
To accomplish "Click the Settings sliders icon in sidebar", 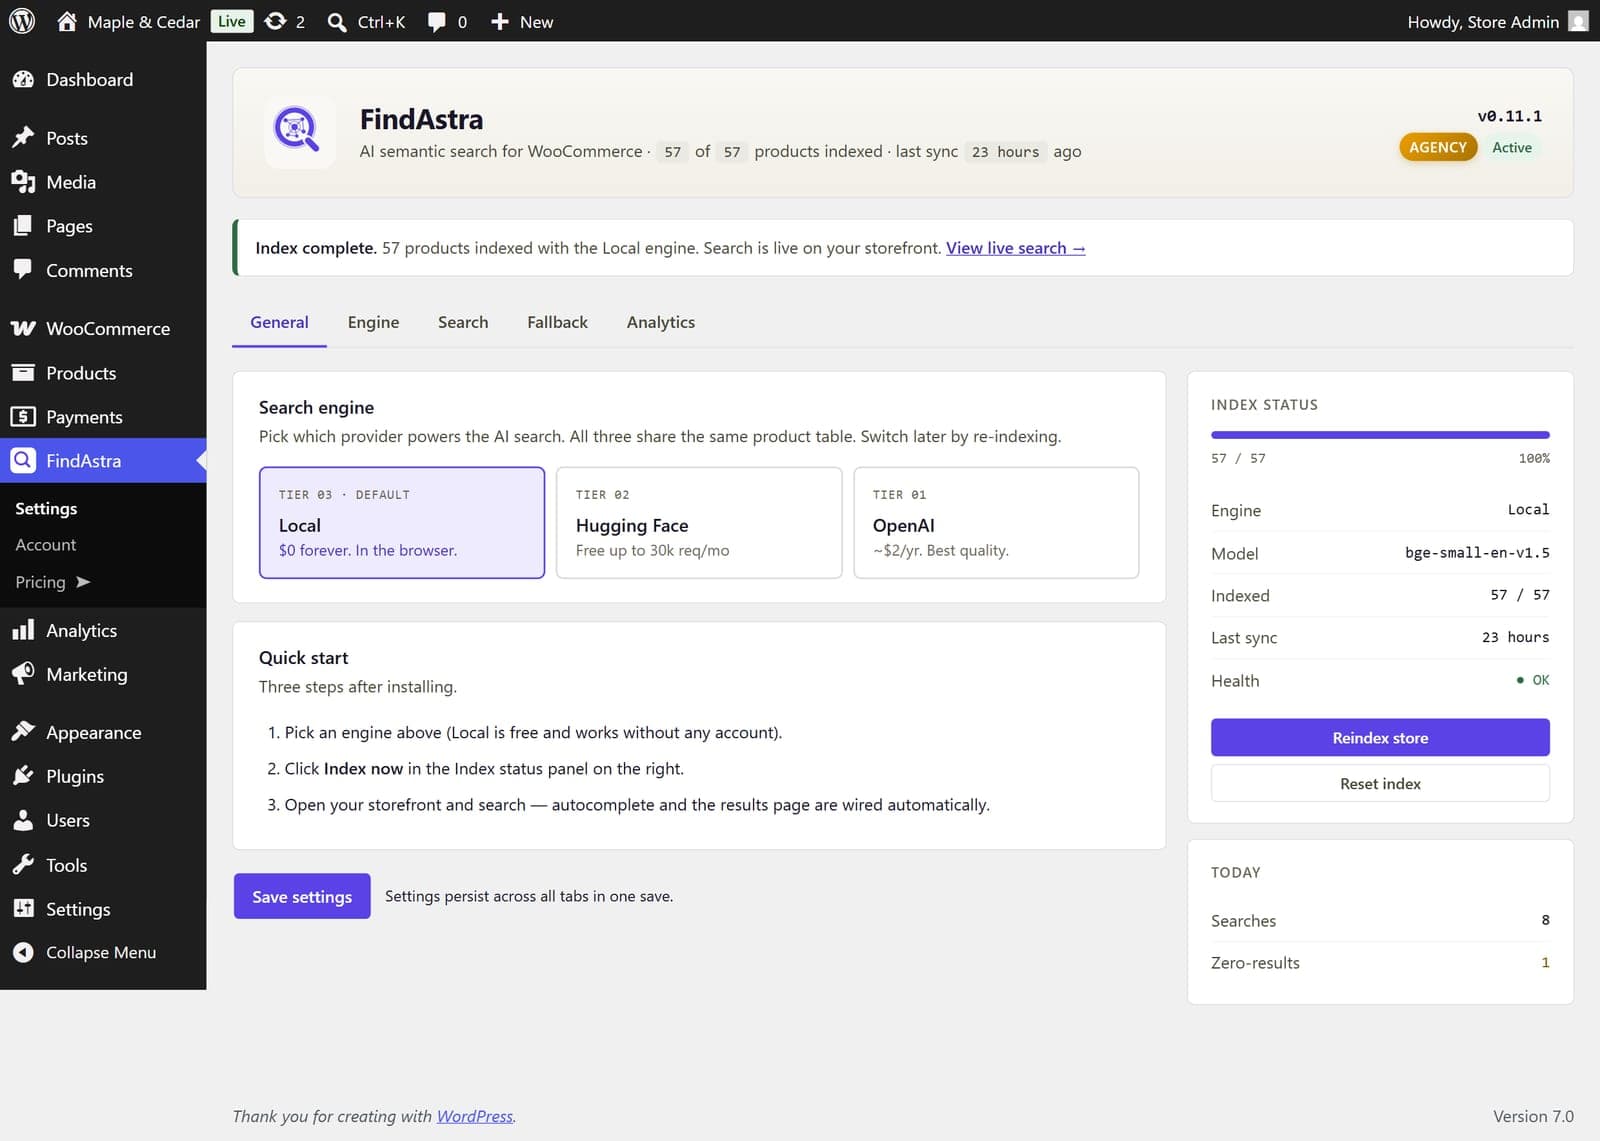I will tap(23, 908).
